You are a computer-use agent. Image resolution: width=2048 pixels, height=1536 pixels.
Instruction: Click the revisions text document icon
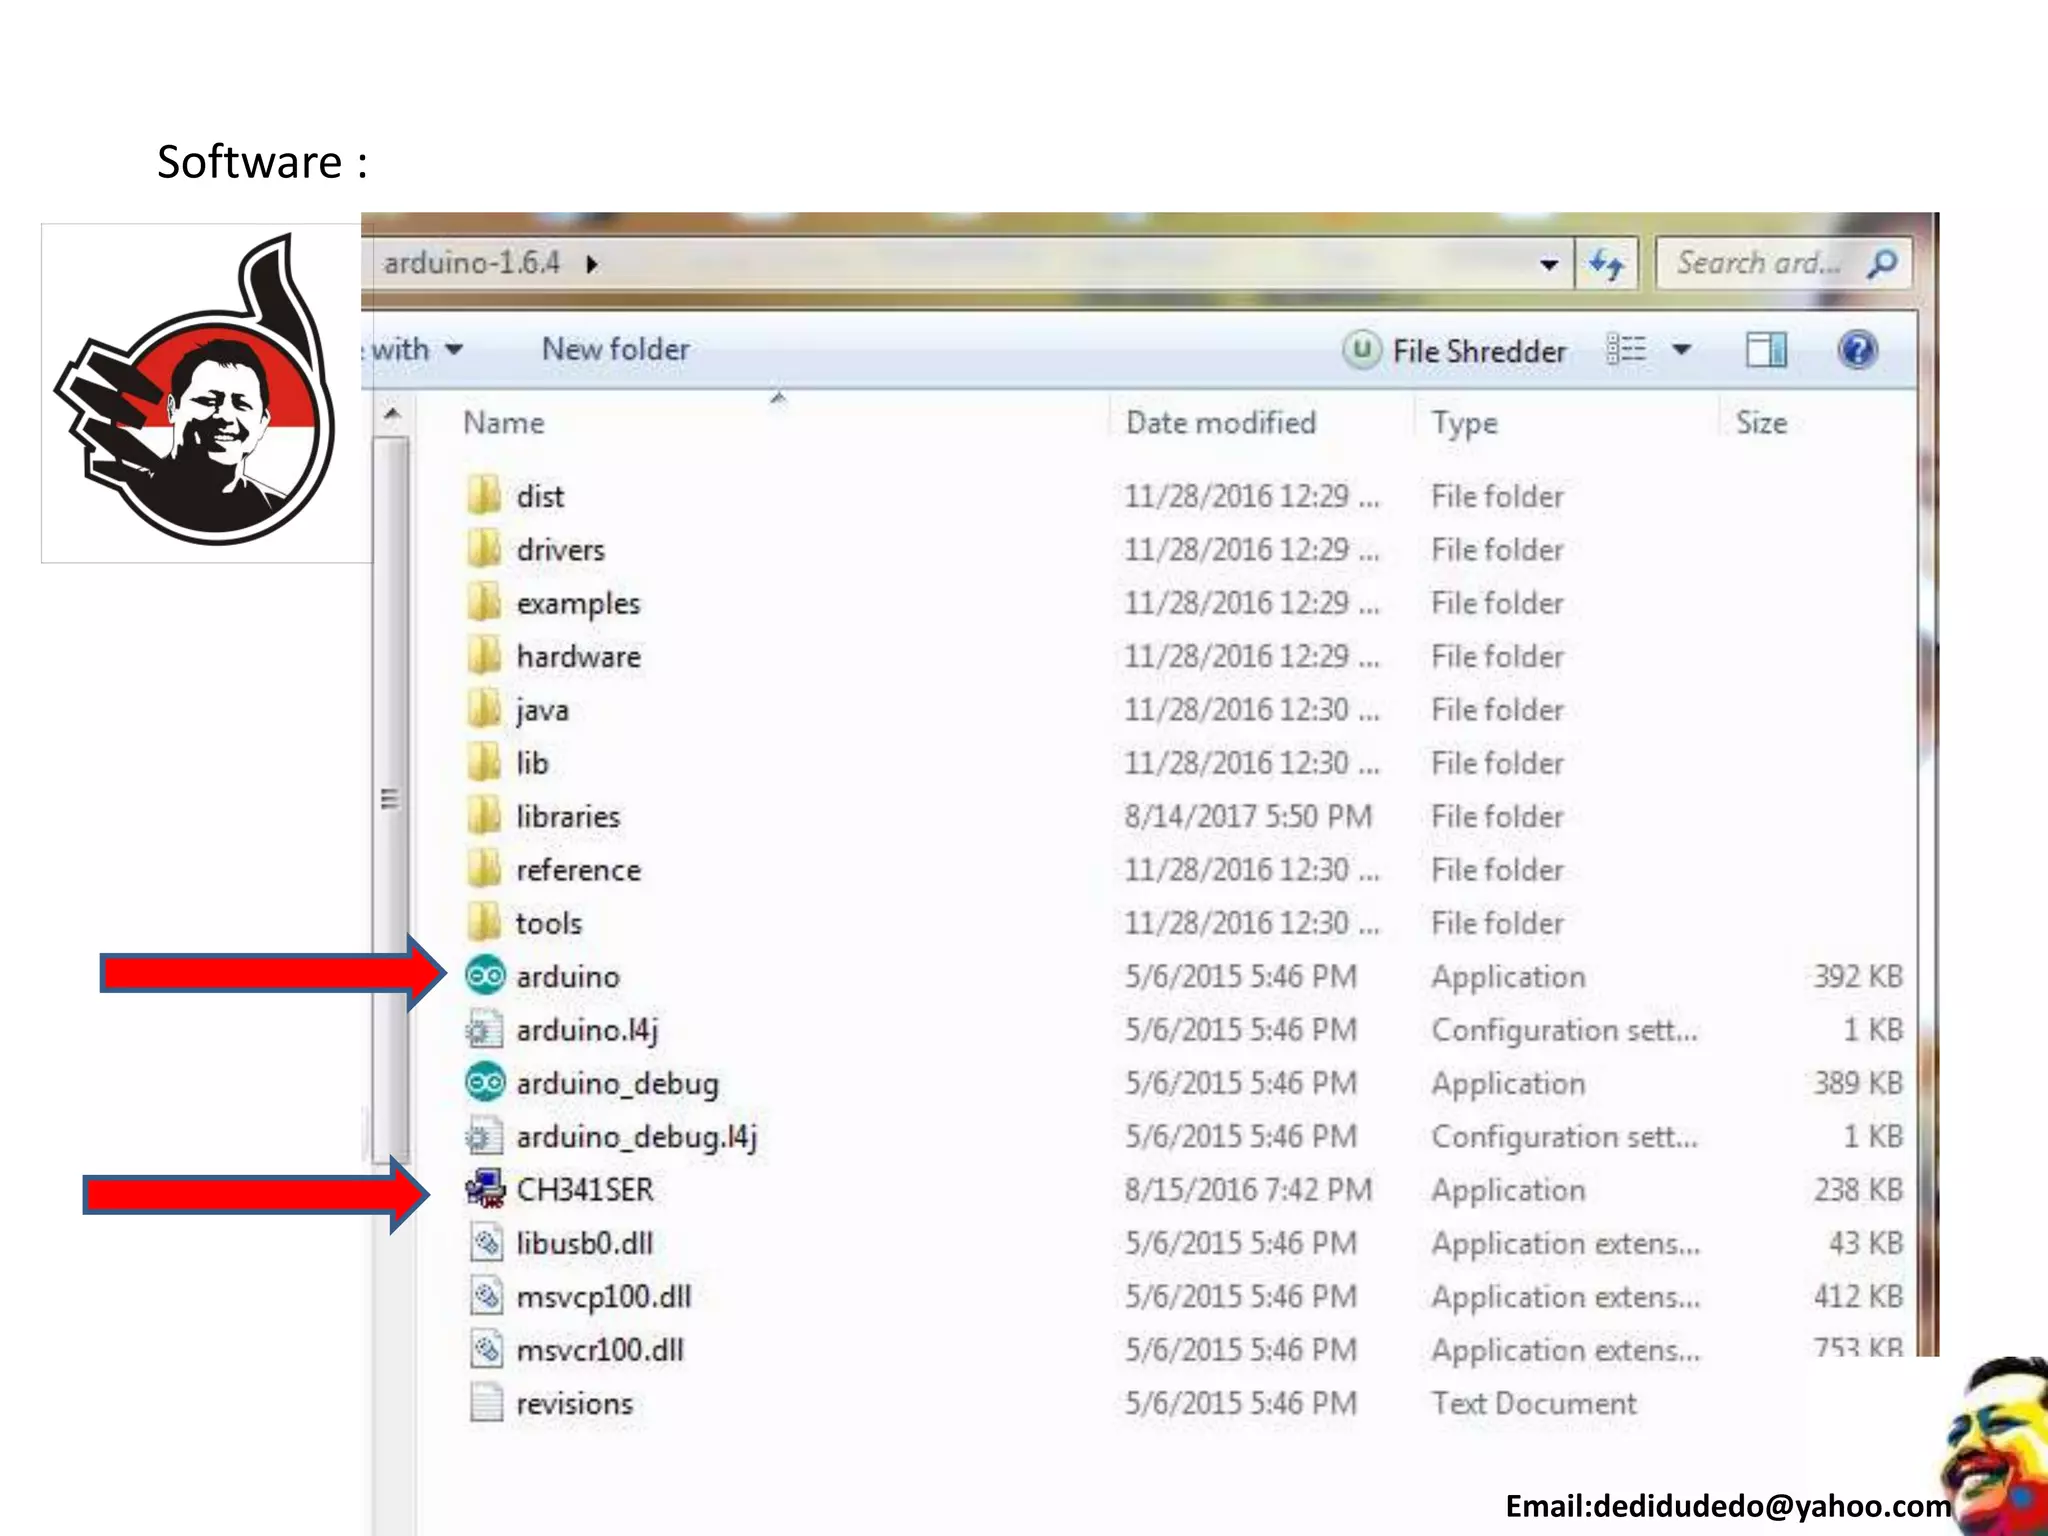click(486, 1402)
